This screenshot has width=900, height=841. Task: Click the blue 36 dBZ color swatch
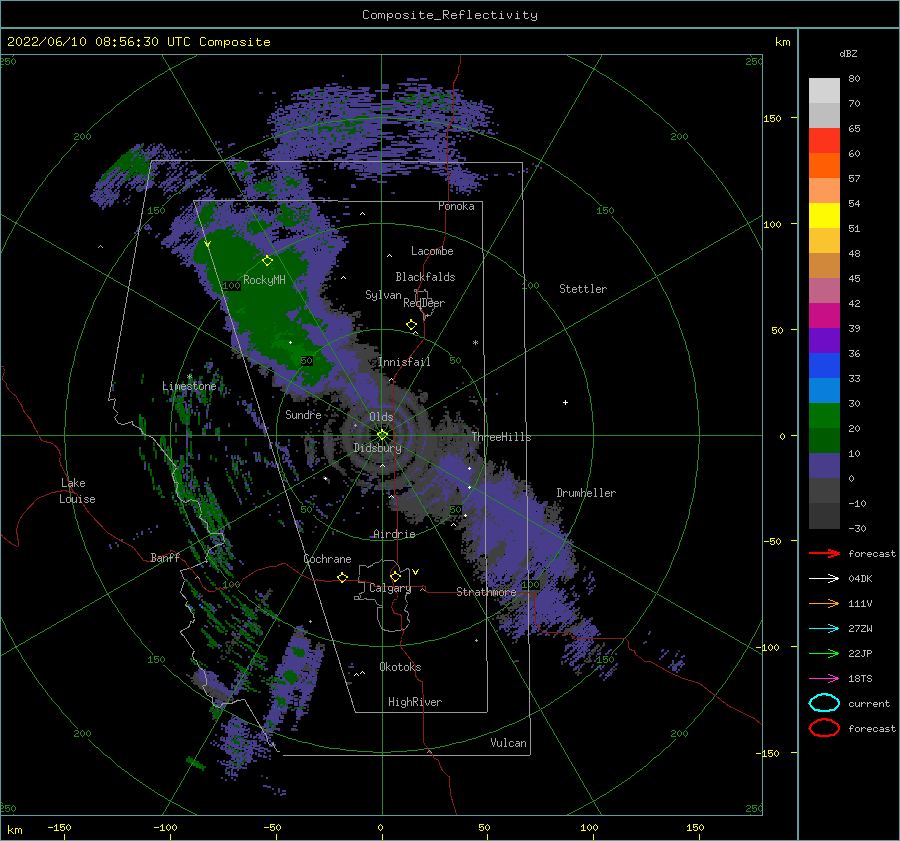(x=824, y=365)
